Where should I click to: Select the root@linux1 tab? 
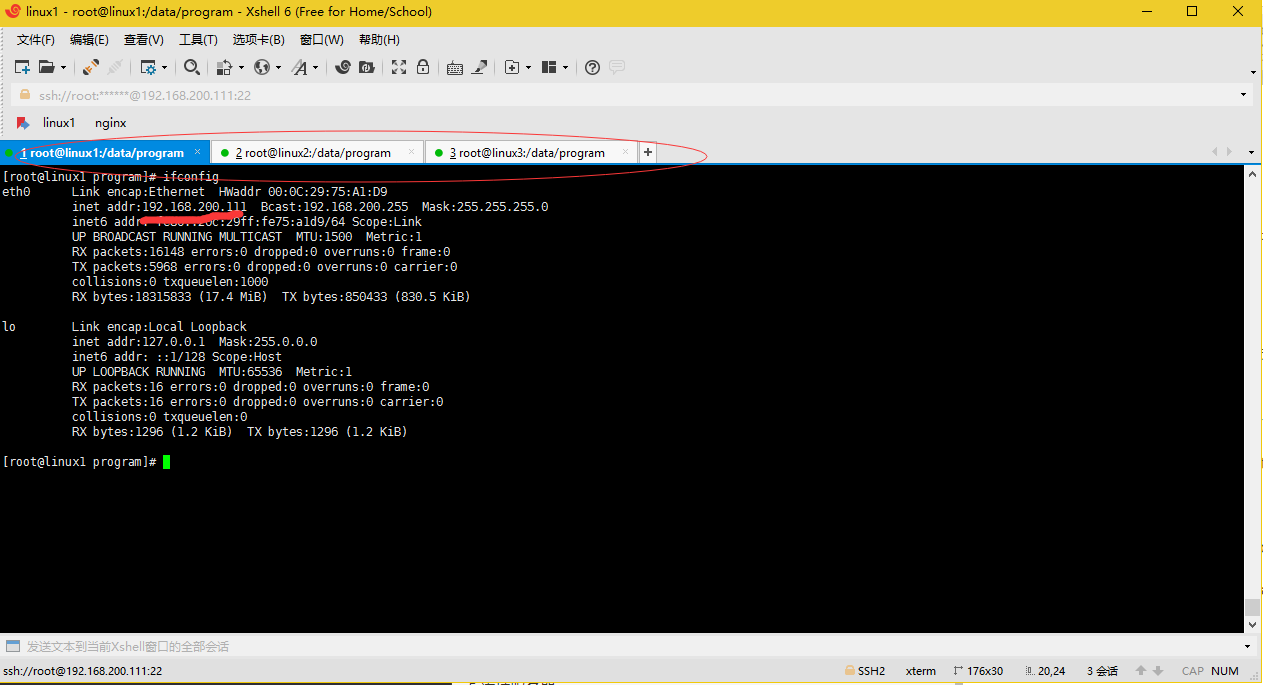coord(105,152)
